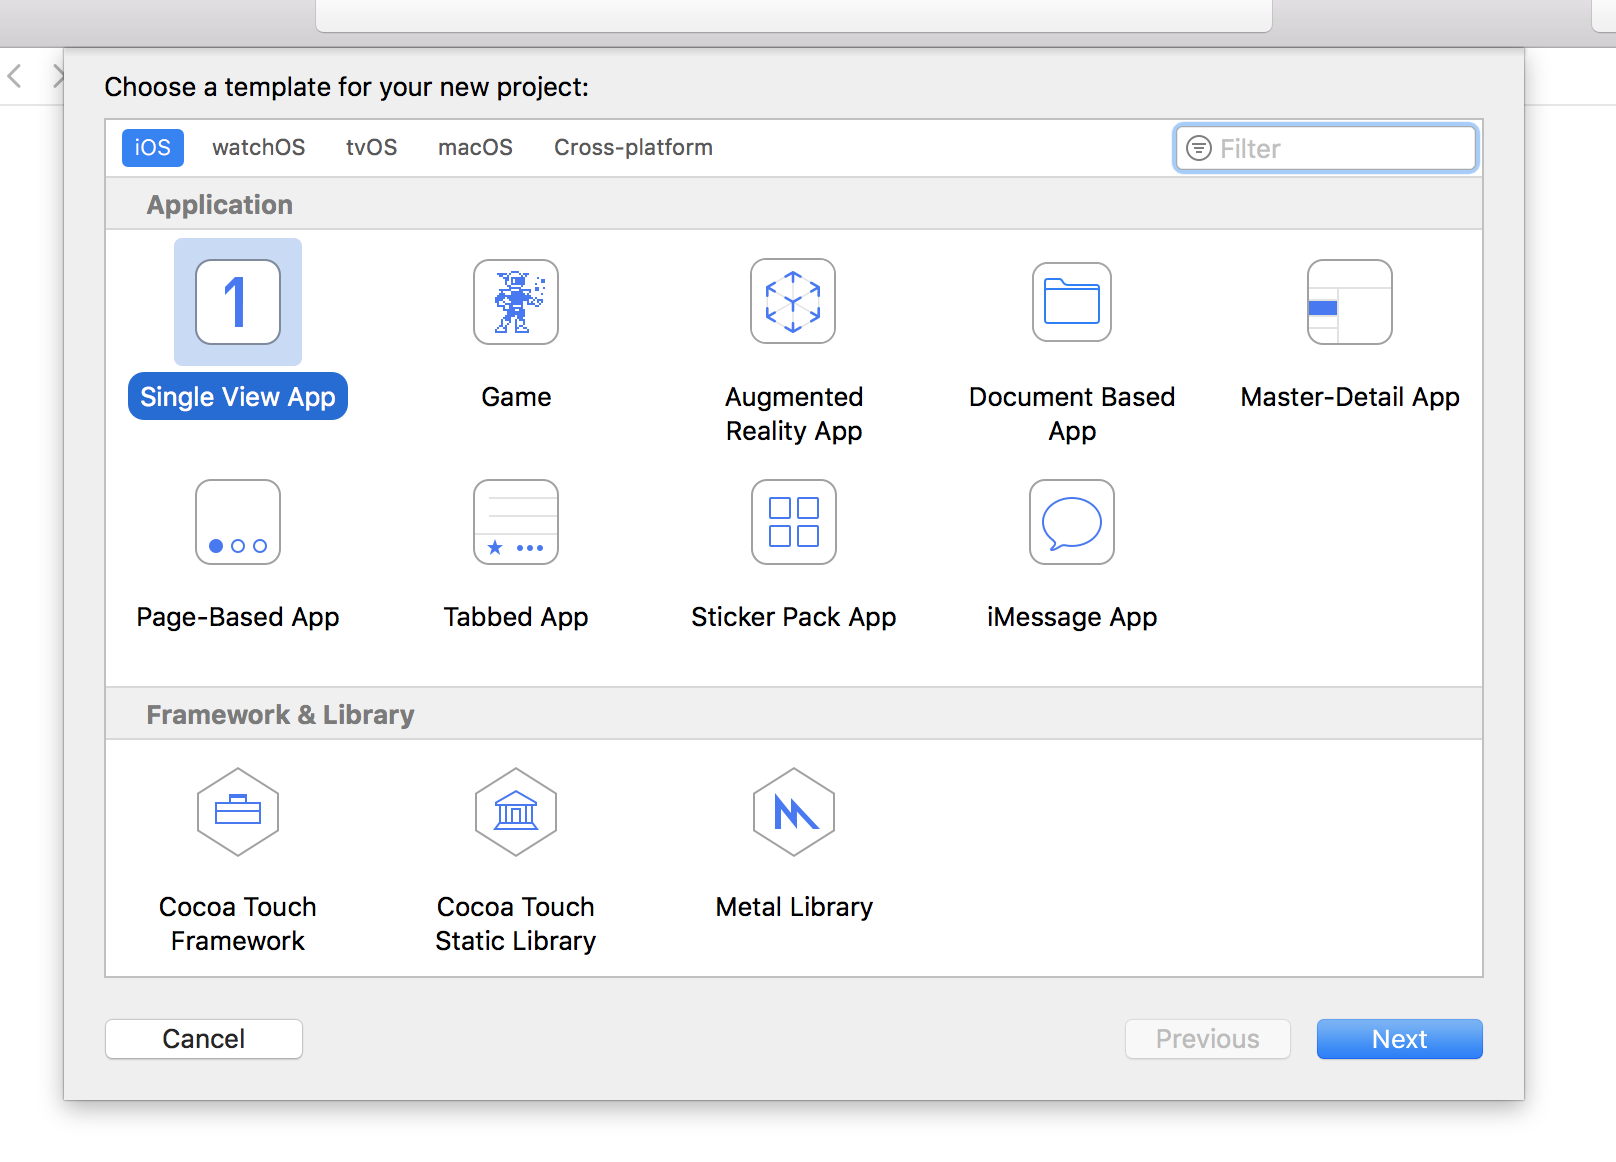The image size is (1616, 1162).
Task: Select the Augmented Reality App icon
Action: (793, 301)
